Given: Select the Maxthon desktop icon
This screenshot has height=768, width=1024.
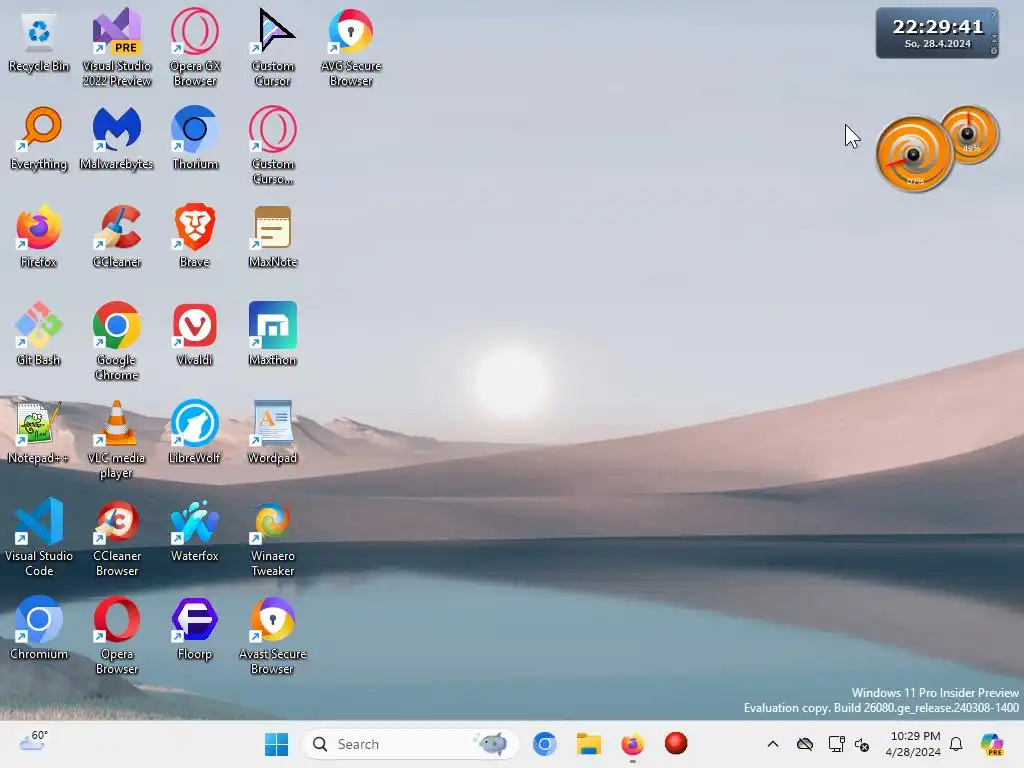Looking at the screenshot, I should 273,334.
